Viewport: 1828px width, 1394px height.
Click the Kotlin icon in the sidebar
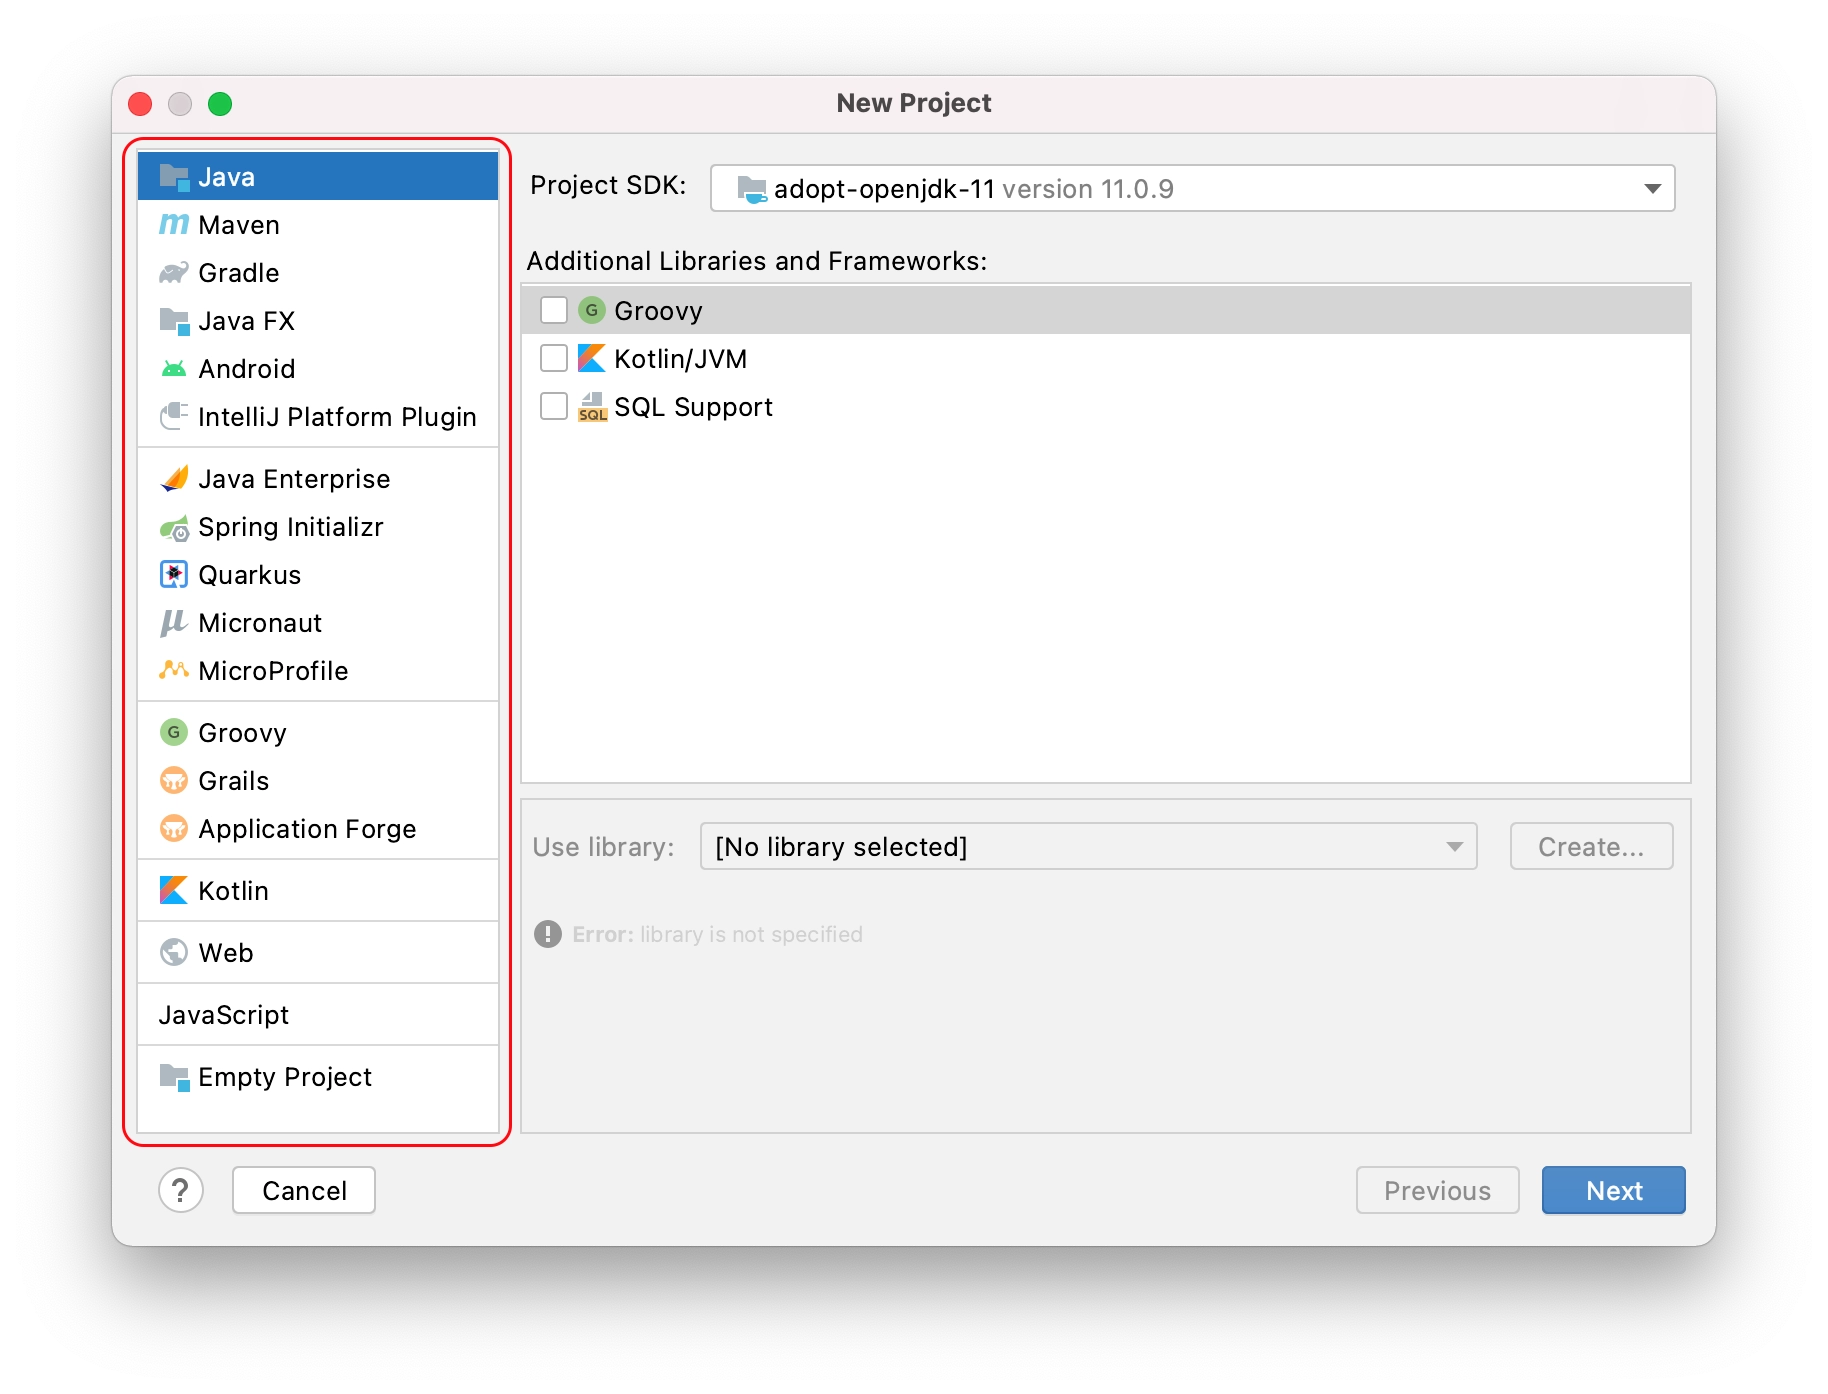point(174,890)
